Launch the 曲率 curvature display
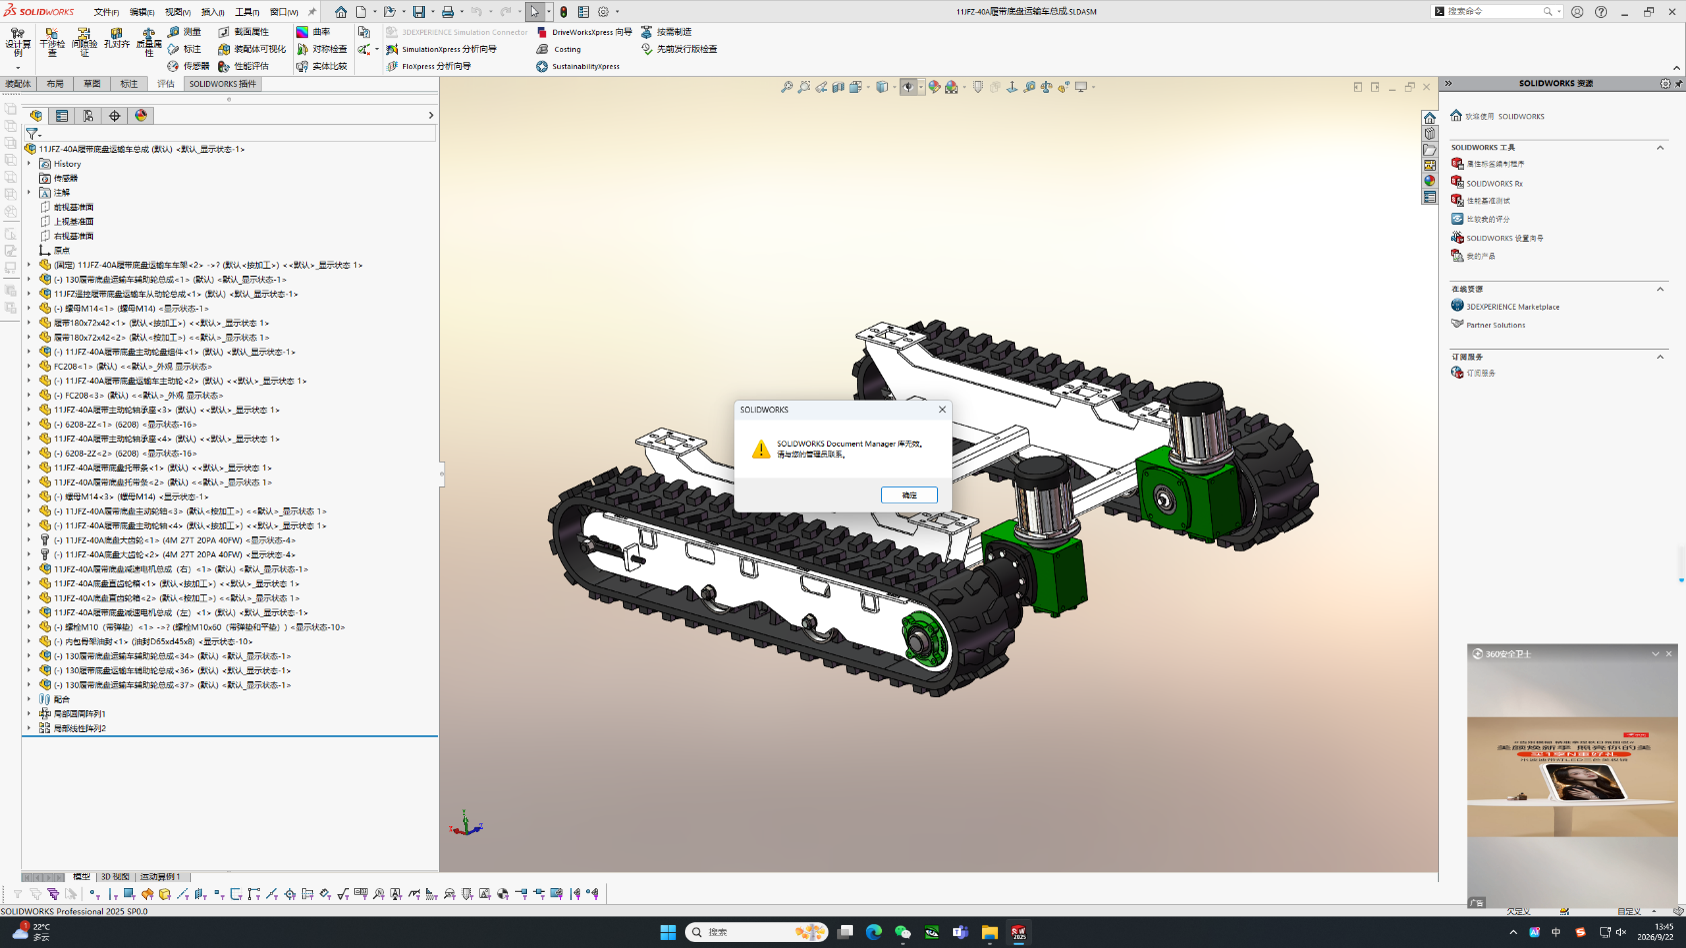Viewport: 1686px width, 948px height. click(313, 32)
